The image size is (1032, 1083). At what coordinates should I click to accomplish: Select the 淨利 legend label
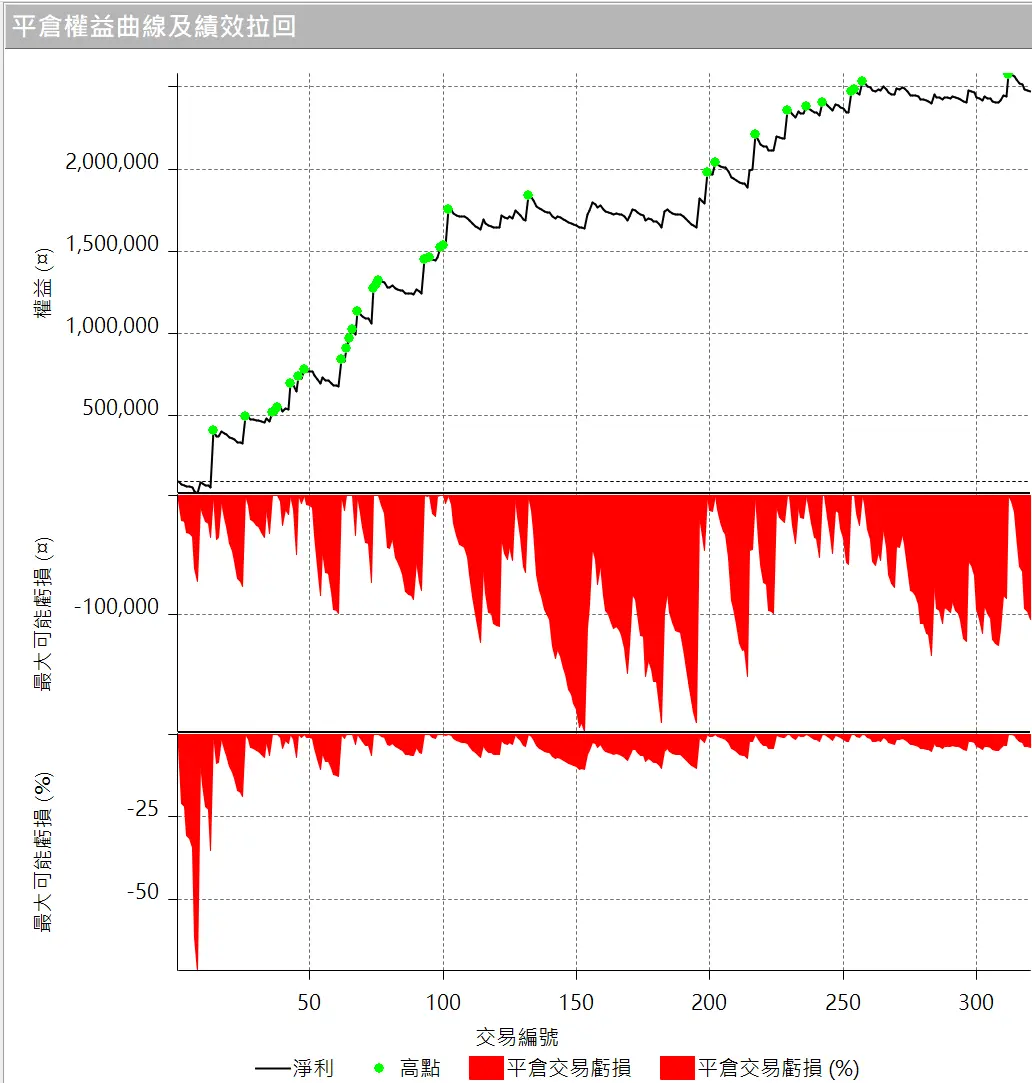(x=313, y=1068)
